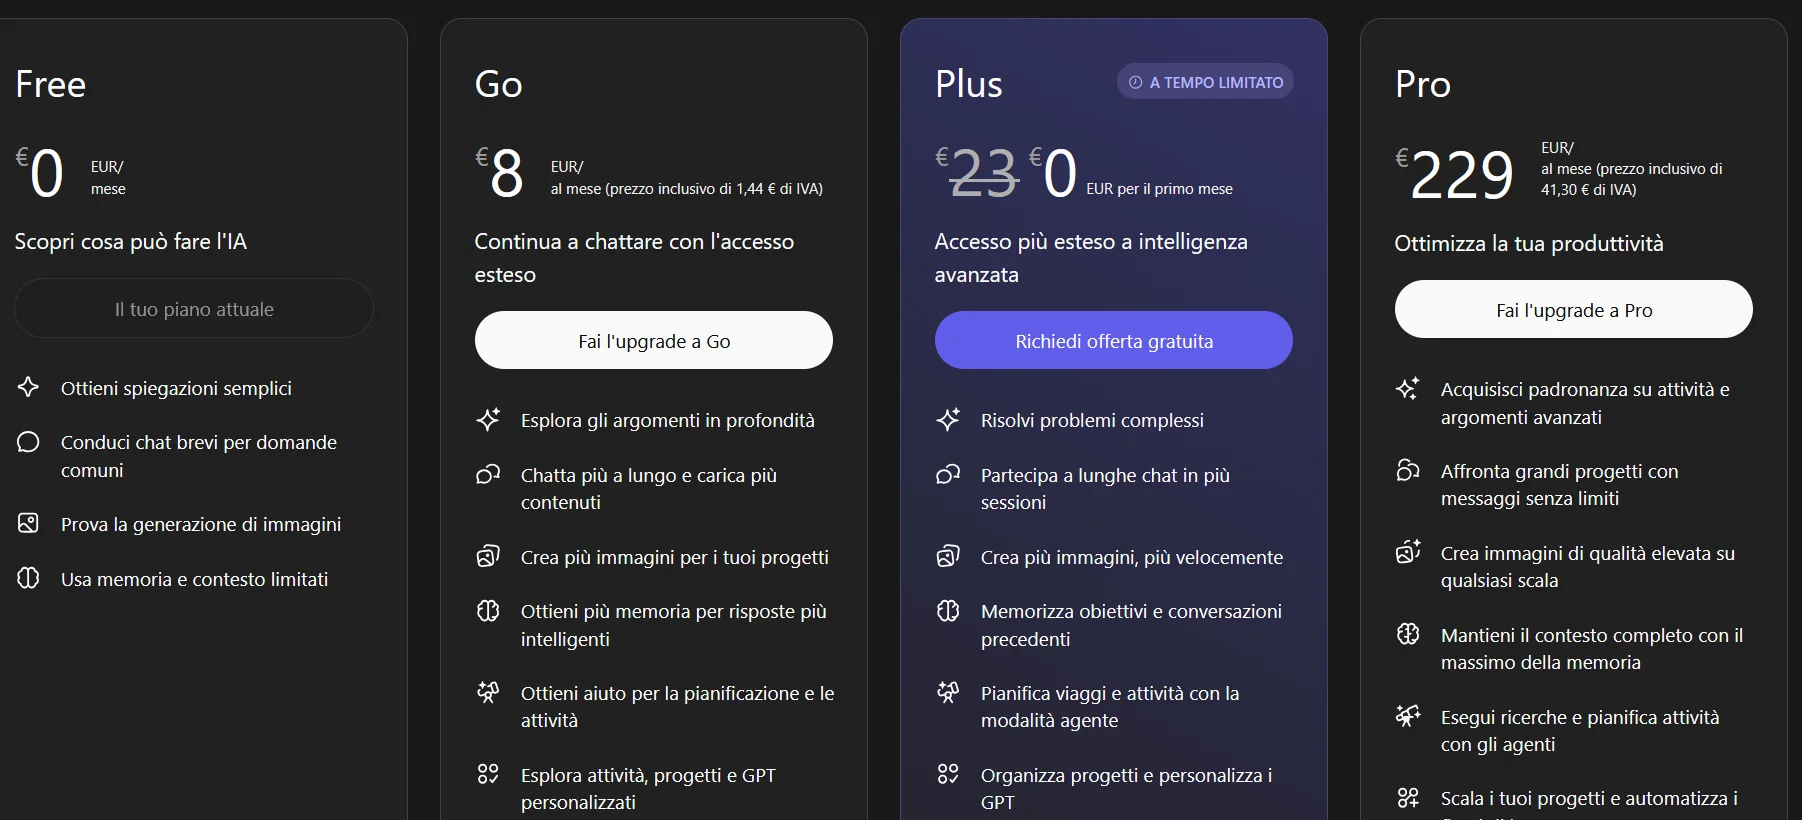Select "Il tuo piano attuale" in Free plan
The width and height of the screenshot is (1802, 820).
[193, 308]
